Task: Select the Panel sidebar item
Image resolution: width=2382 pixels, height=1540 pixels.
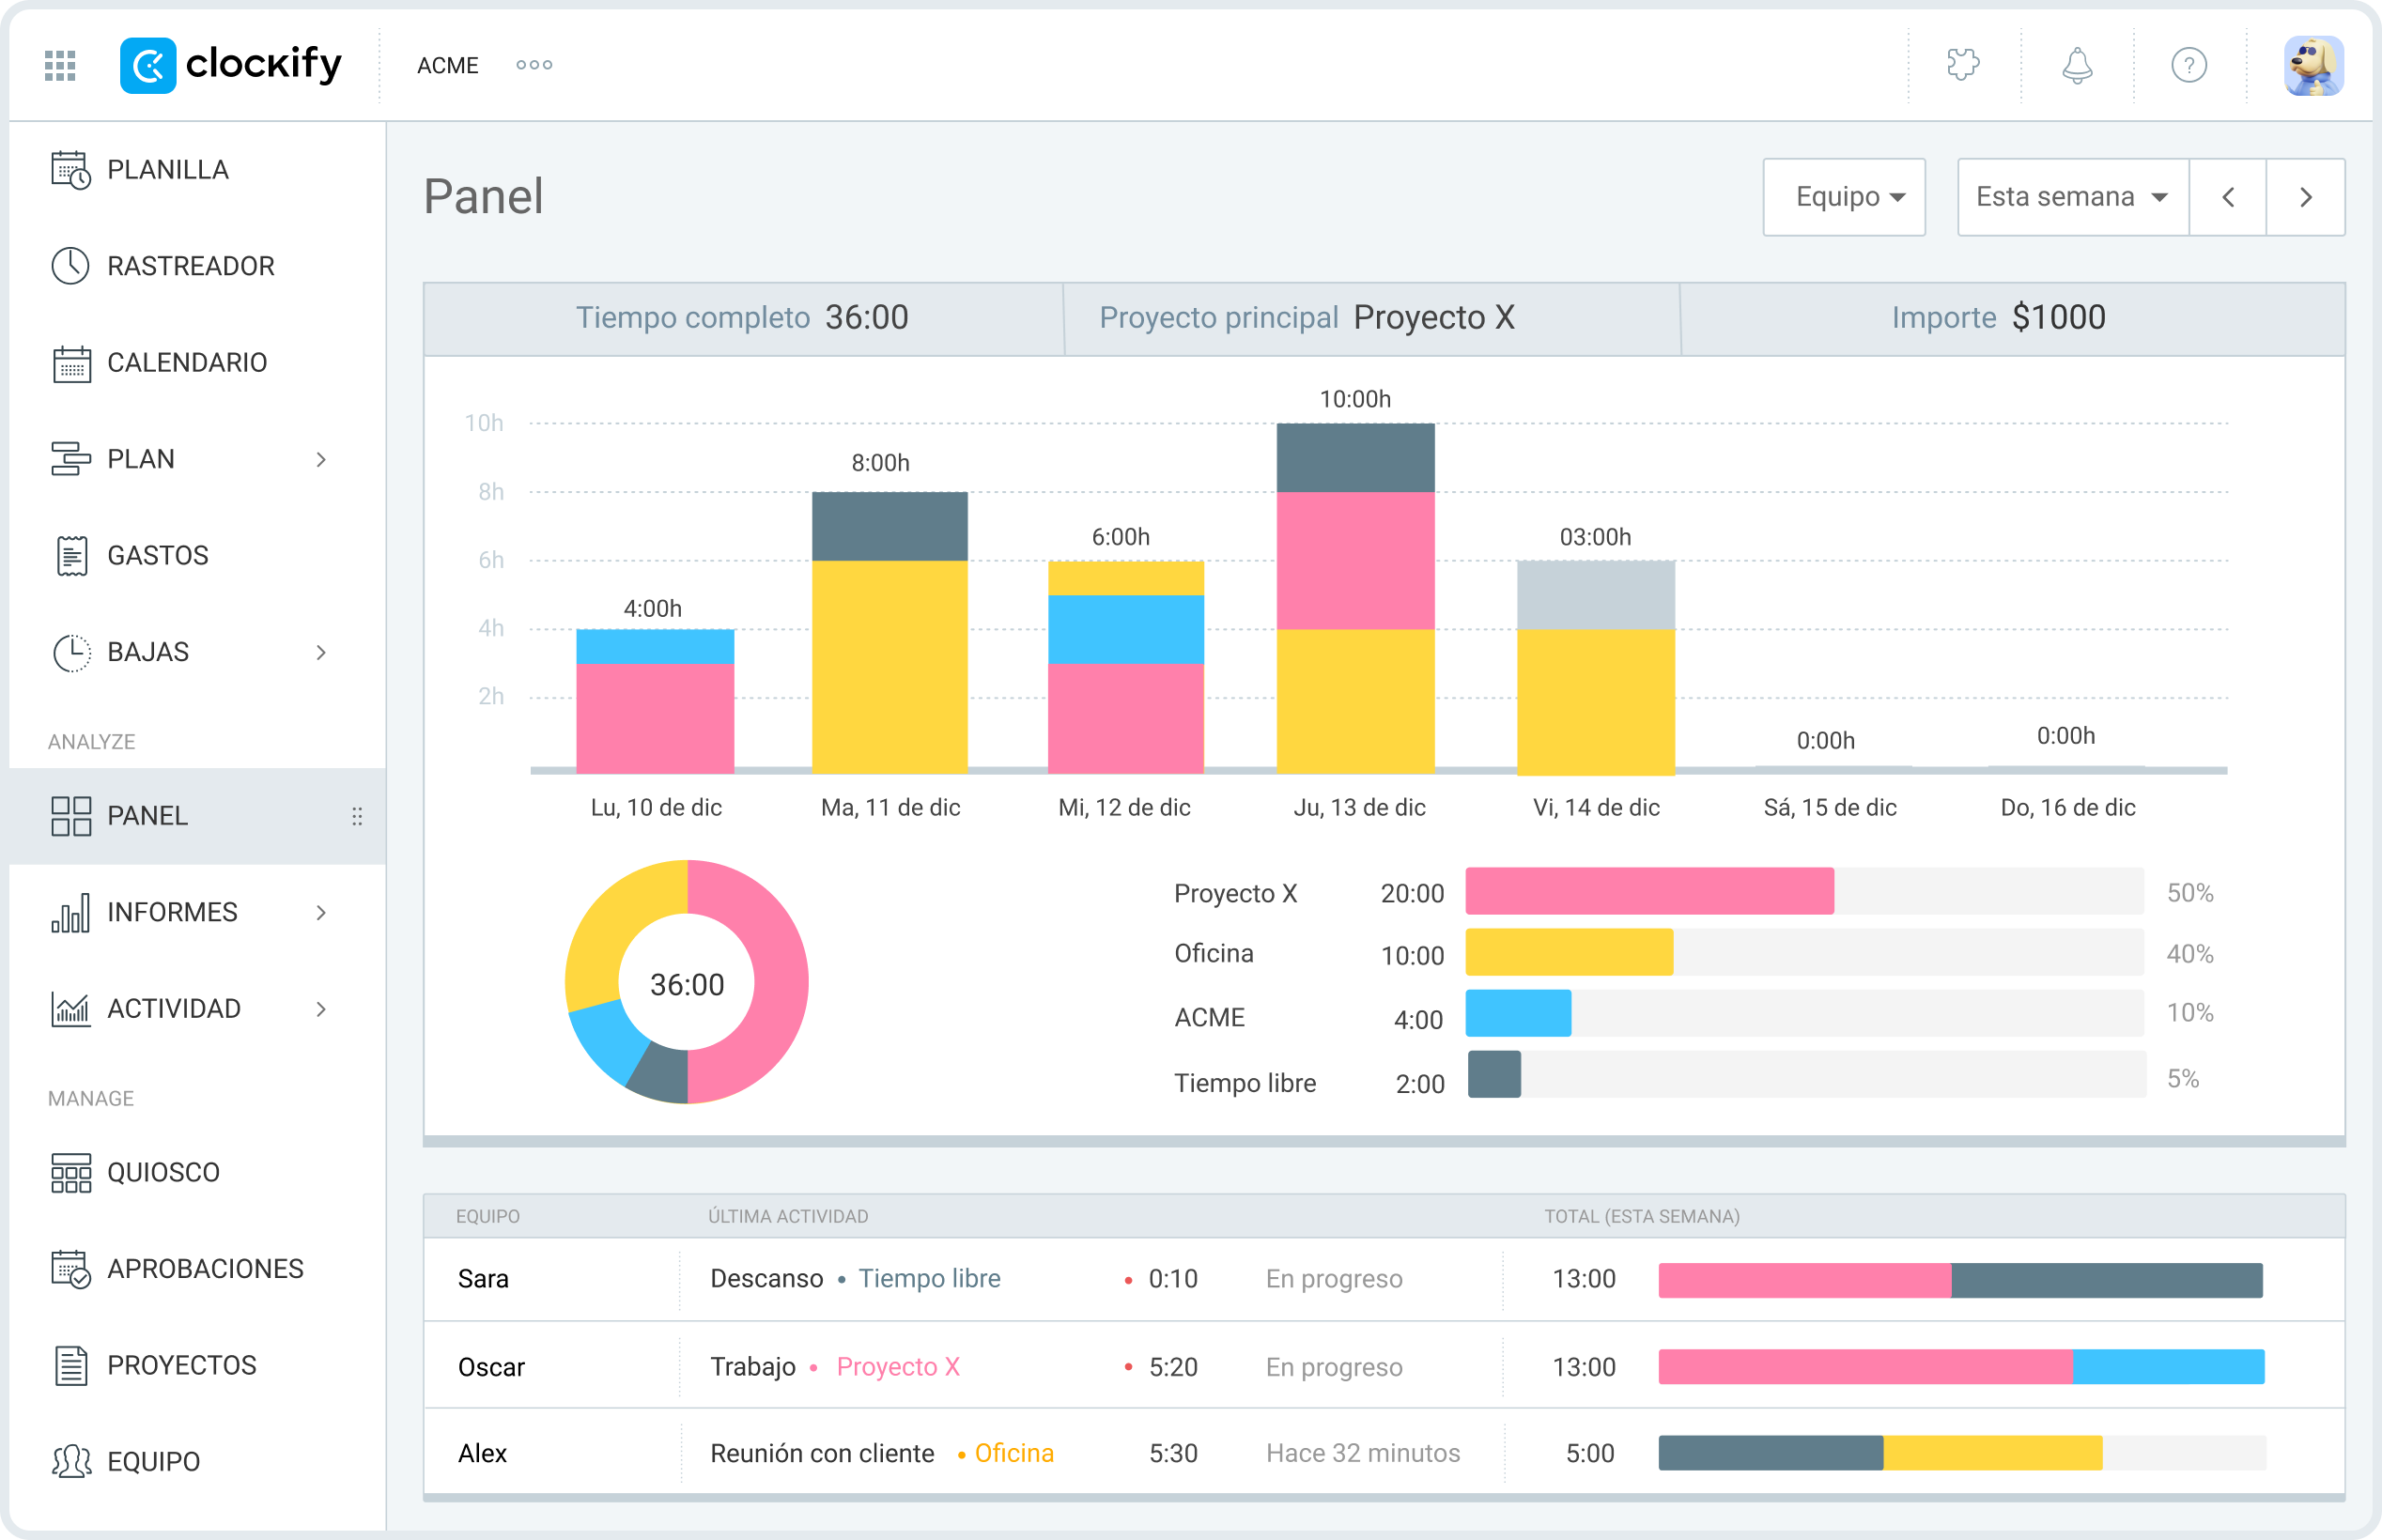Action: coord(147,815)
